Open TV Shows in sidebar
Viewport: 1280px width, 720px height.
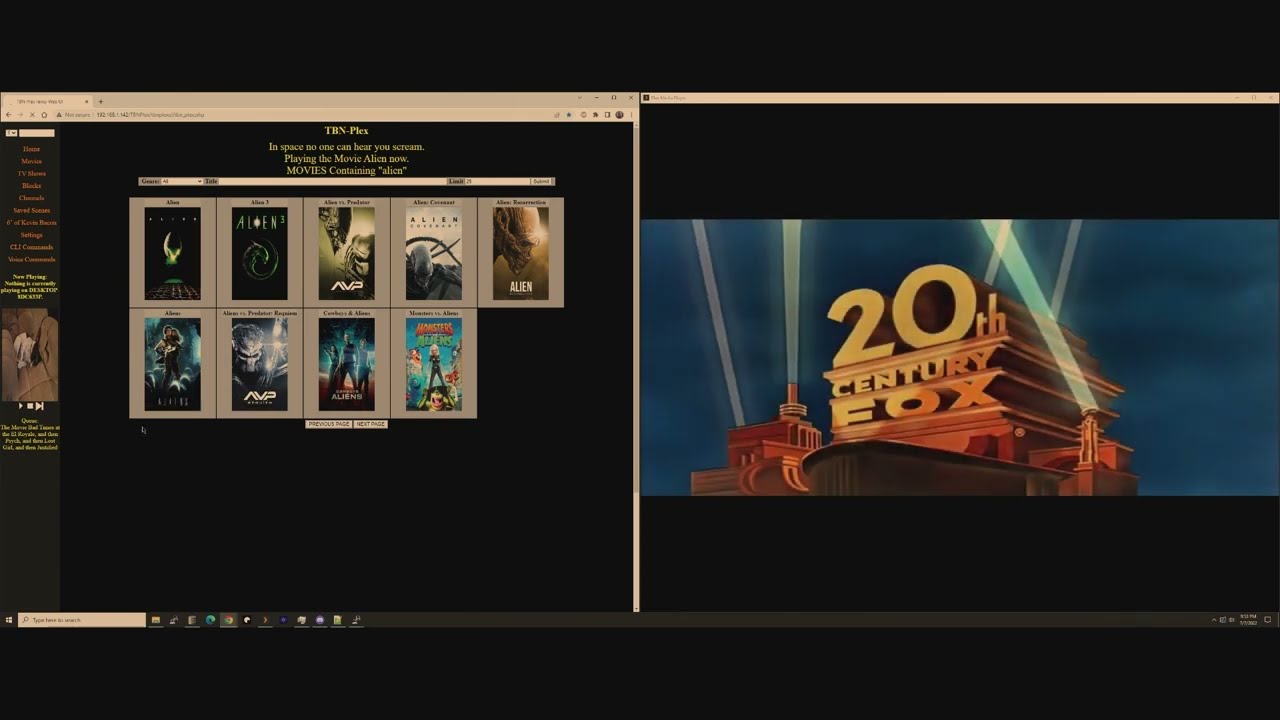coord(31,173)
